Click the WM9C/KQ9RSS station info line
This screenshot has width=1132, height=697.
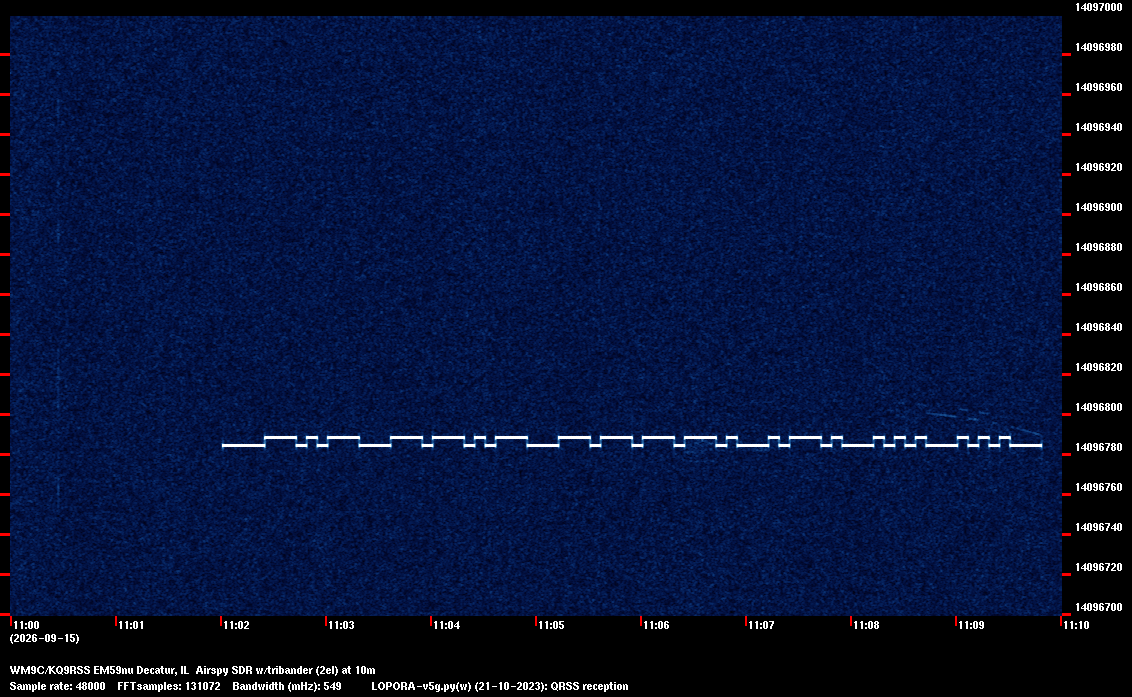[x=192, y=670]
